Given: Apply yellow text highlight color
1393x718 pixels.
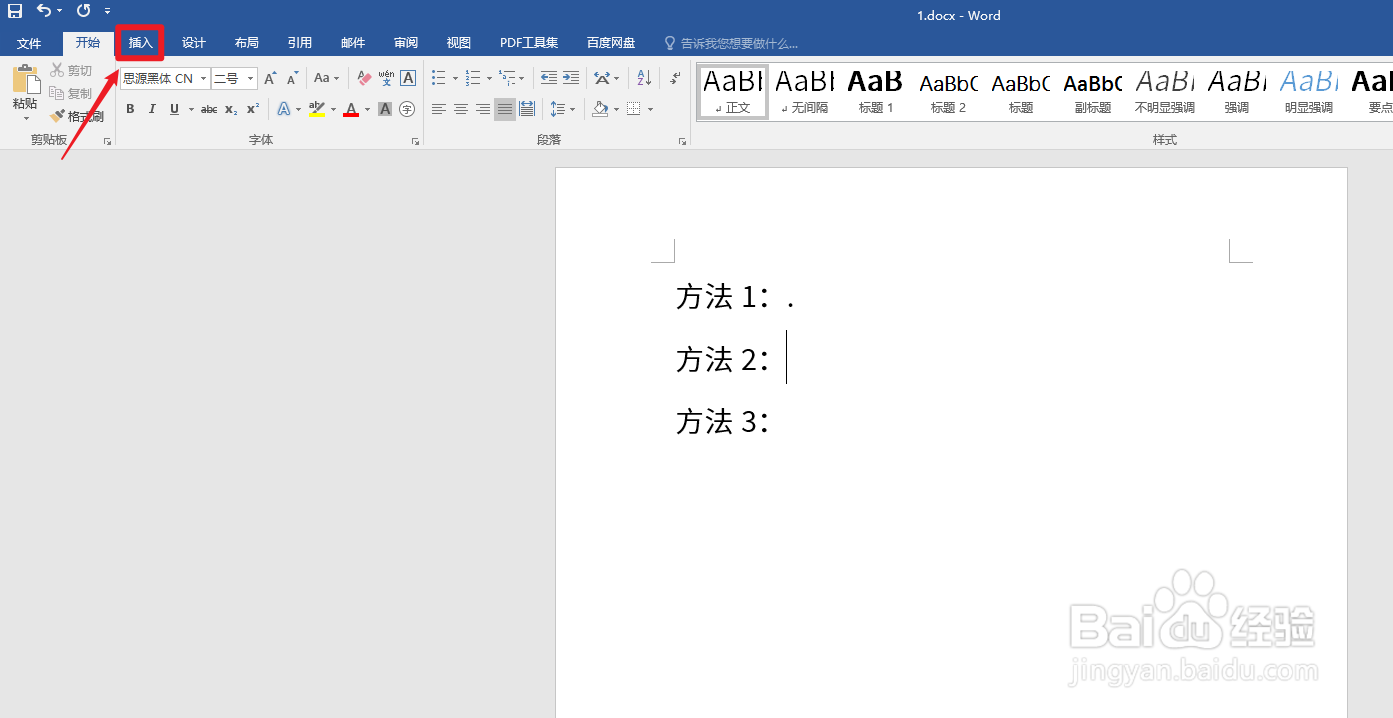Looking at the screenshot, I should (317, 109).
